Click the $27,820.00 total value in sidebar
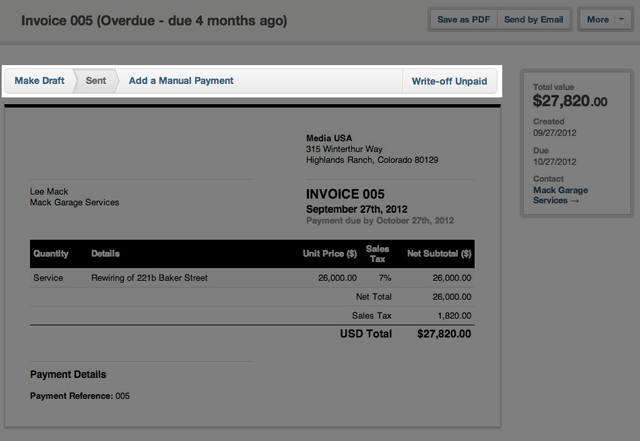Screen dimensions: 640x441 click(x=569, y=101)
